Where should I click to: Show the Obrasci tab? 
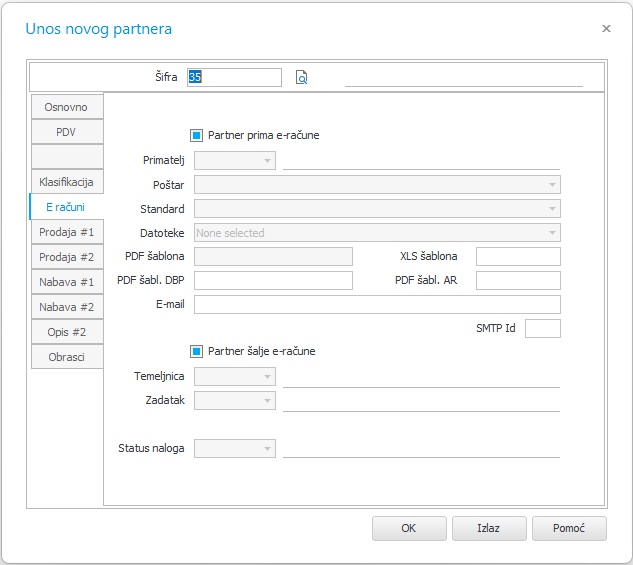coord(67,357)
